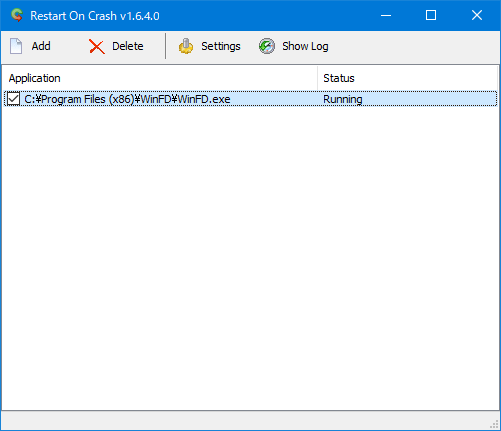Uncheck the WinFD.exe monitoring checkbox
The image size is (501, 431).
(x=13, y=99)
